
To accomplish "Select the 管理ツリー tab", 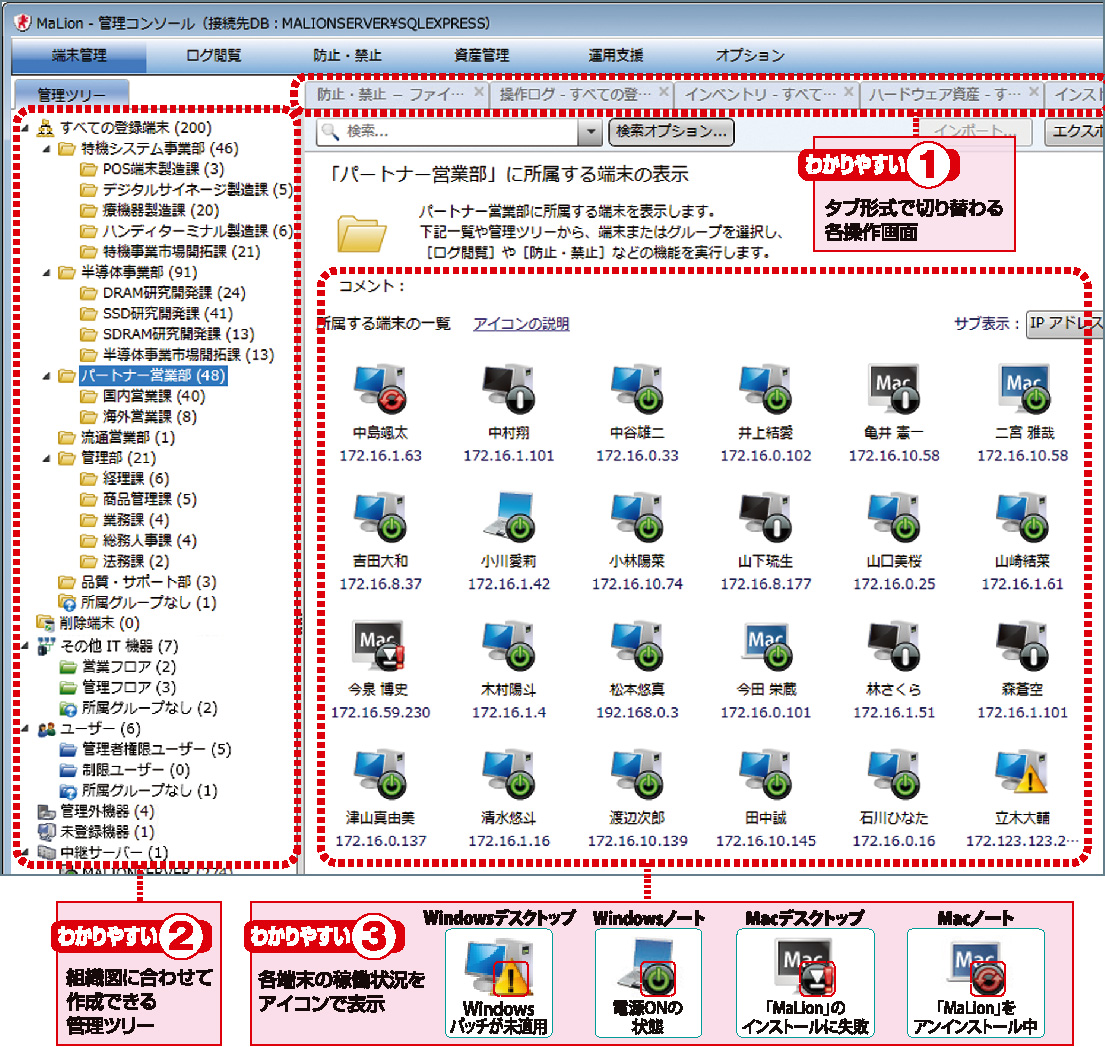I will click(71, 94).
